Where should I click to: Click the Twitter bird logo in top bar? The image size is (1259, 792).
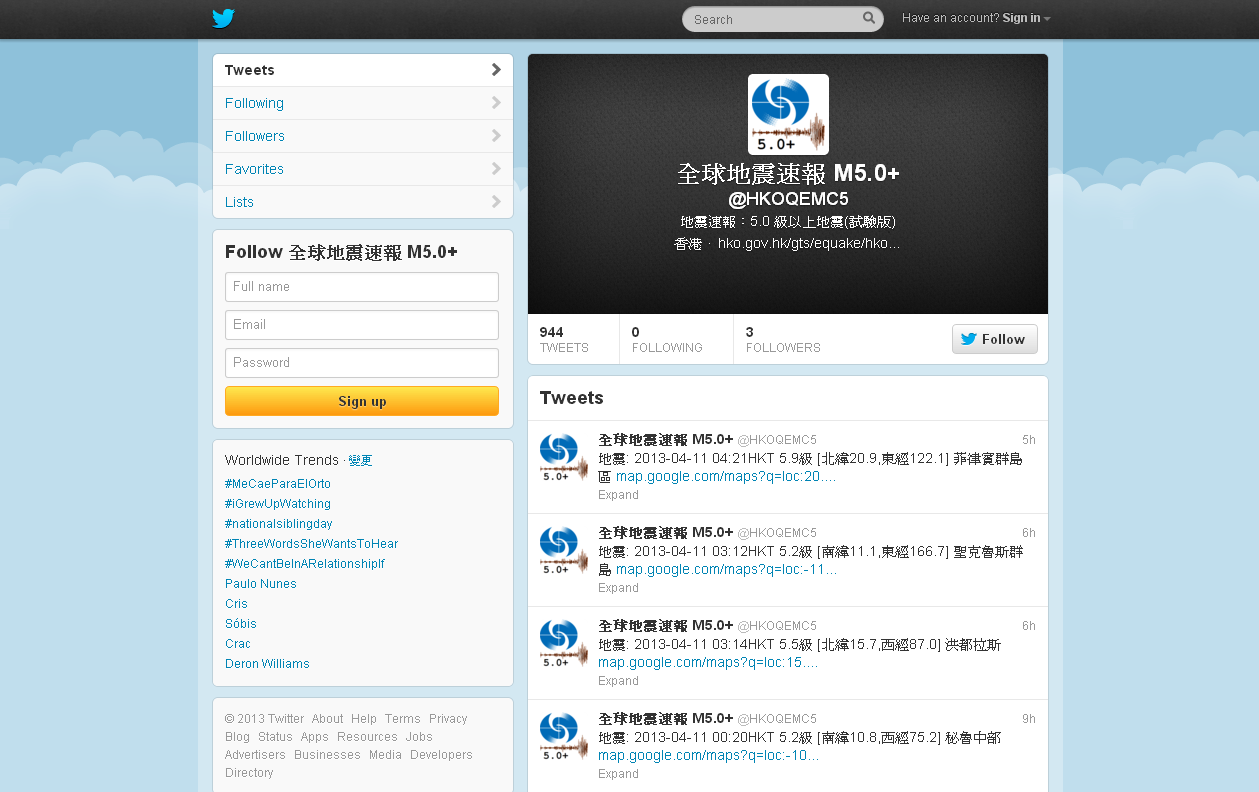(223, 18)
